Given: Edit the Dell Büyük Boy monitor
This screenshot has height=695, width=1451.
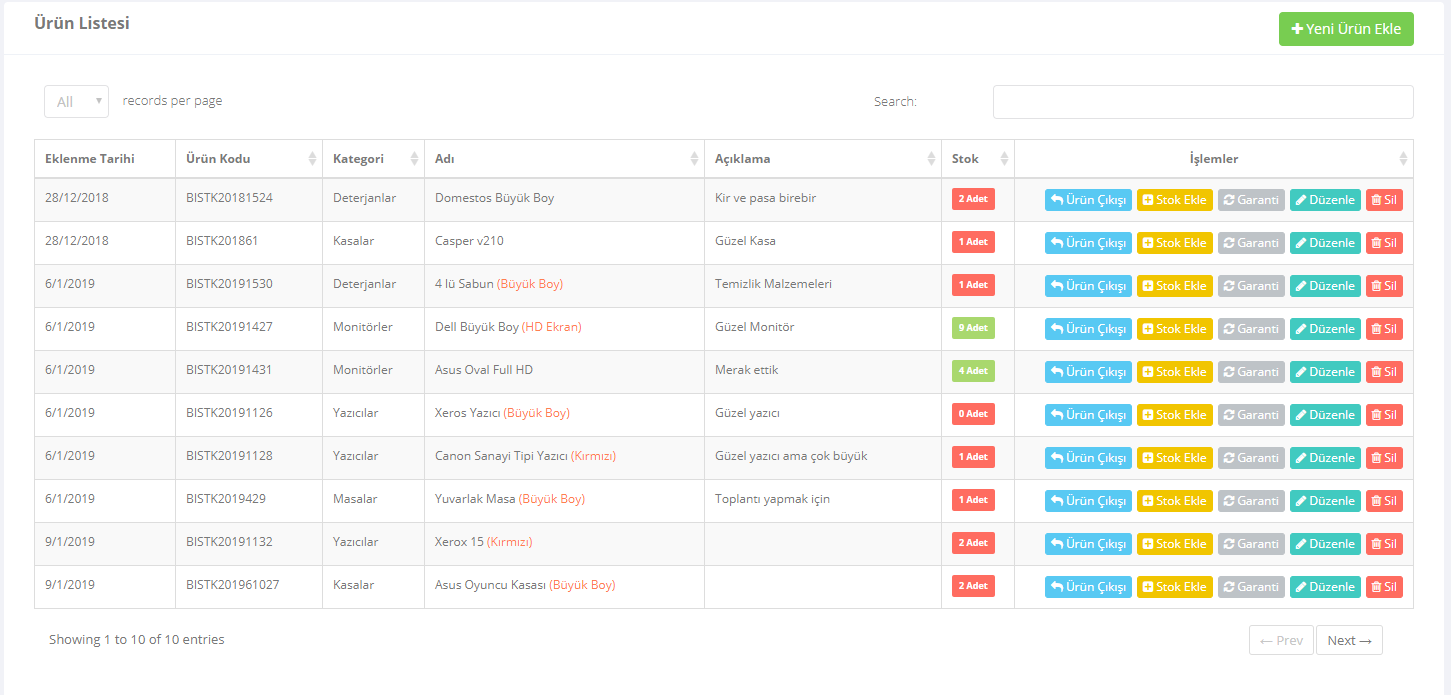Looking at the screenshot, I should coord(1325,329).
